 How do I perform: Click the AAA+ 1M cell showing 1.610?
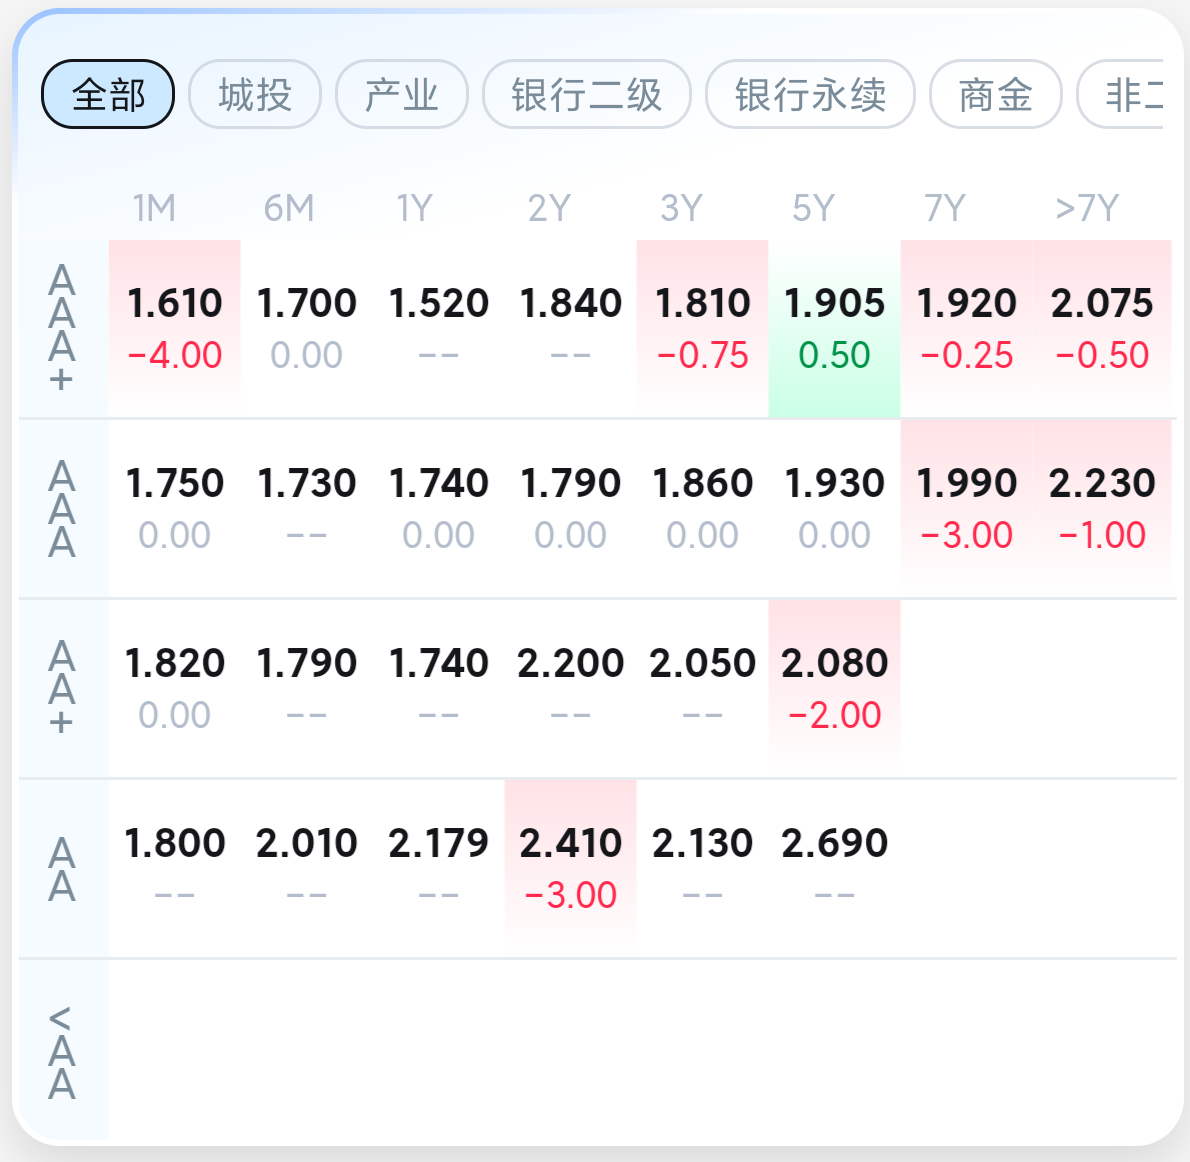175,329
